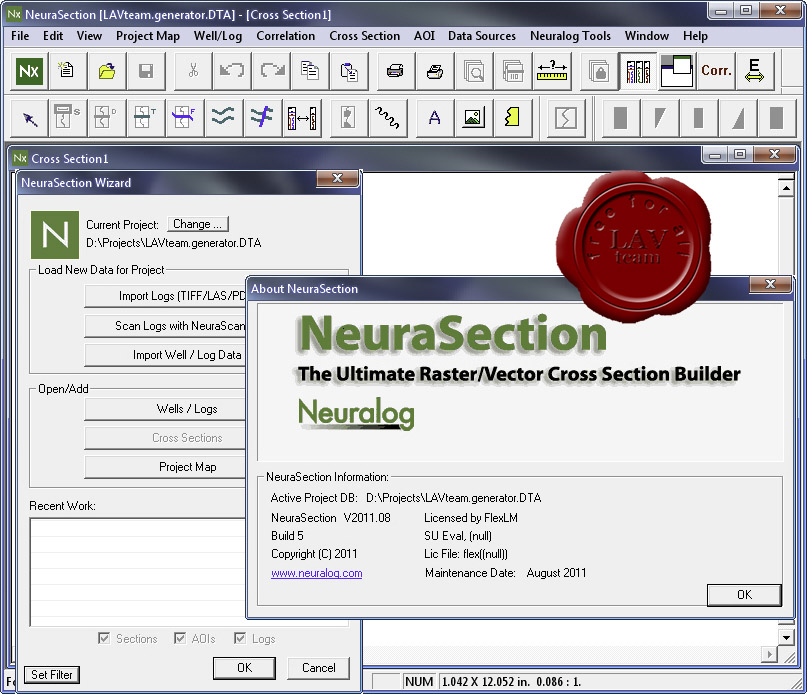807x694 pixels.
Task: Click the log icon marked S
Action: [67, 118]
